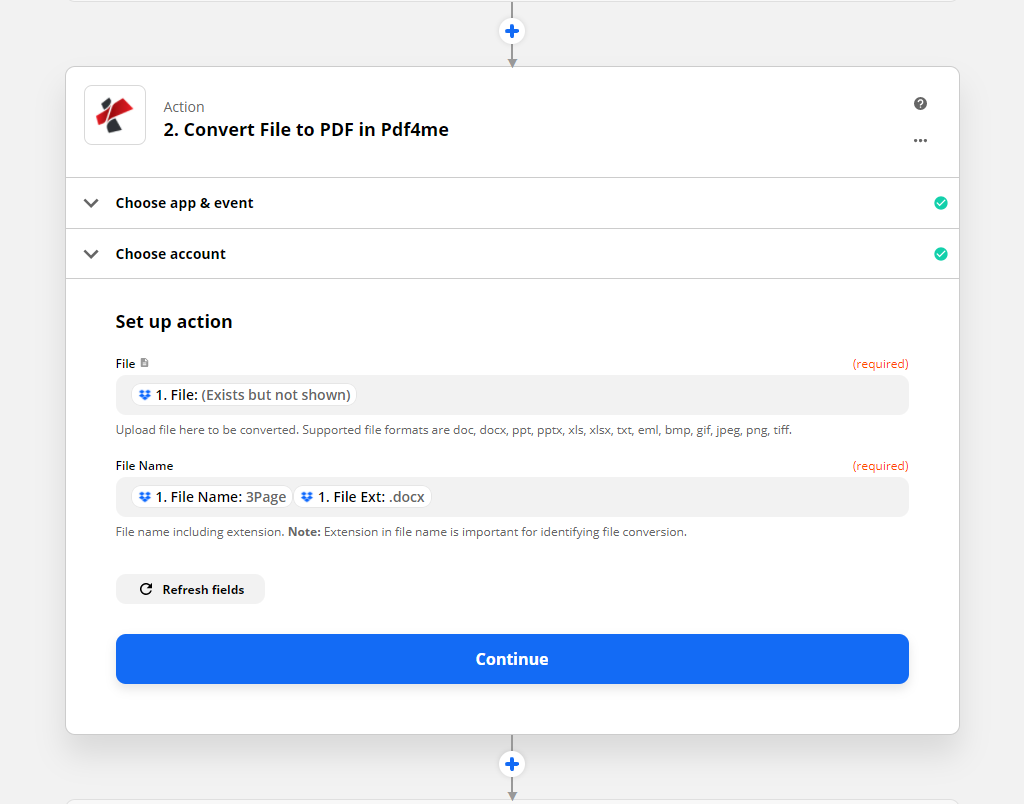Click the Zapier icon inside the File pill
The image size is (1024, 804).
pyautogui.click(x=145, y=394)
